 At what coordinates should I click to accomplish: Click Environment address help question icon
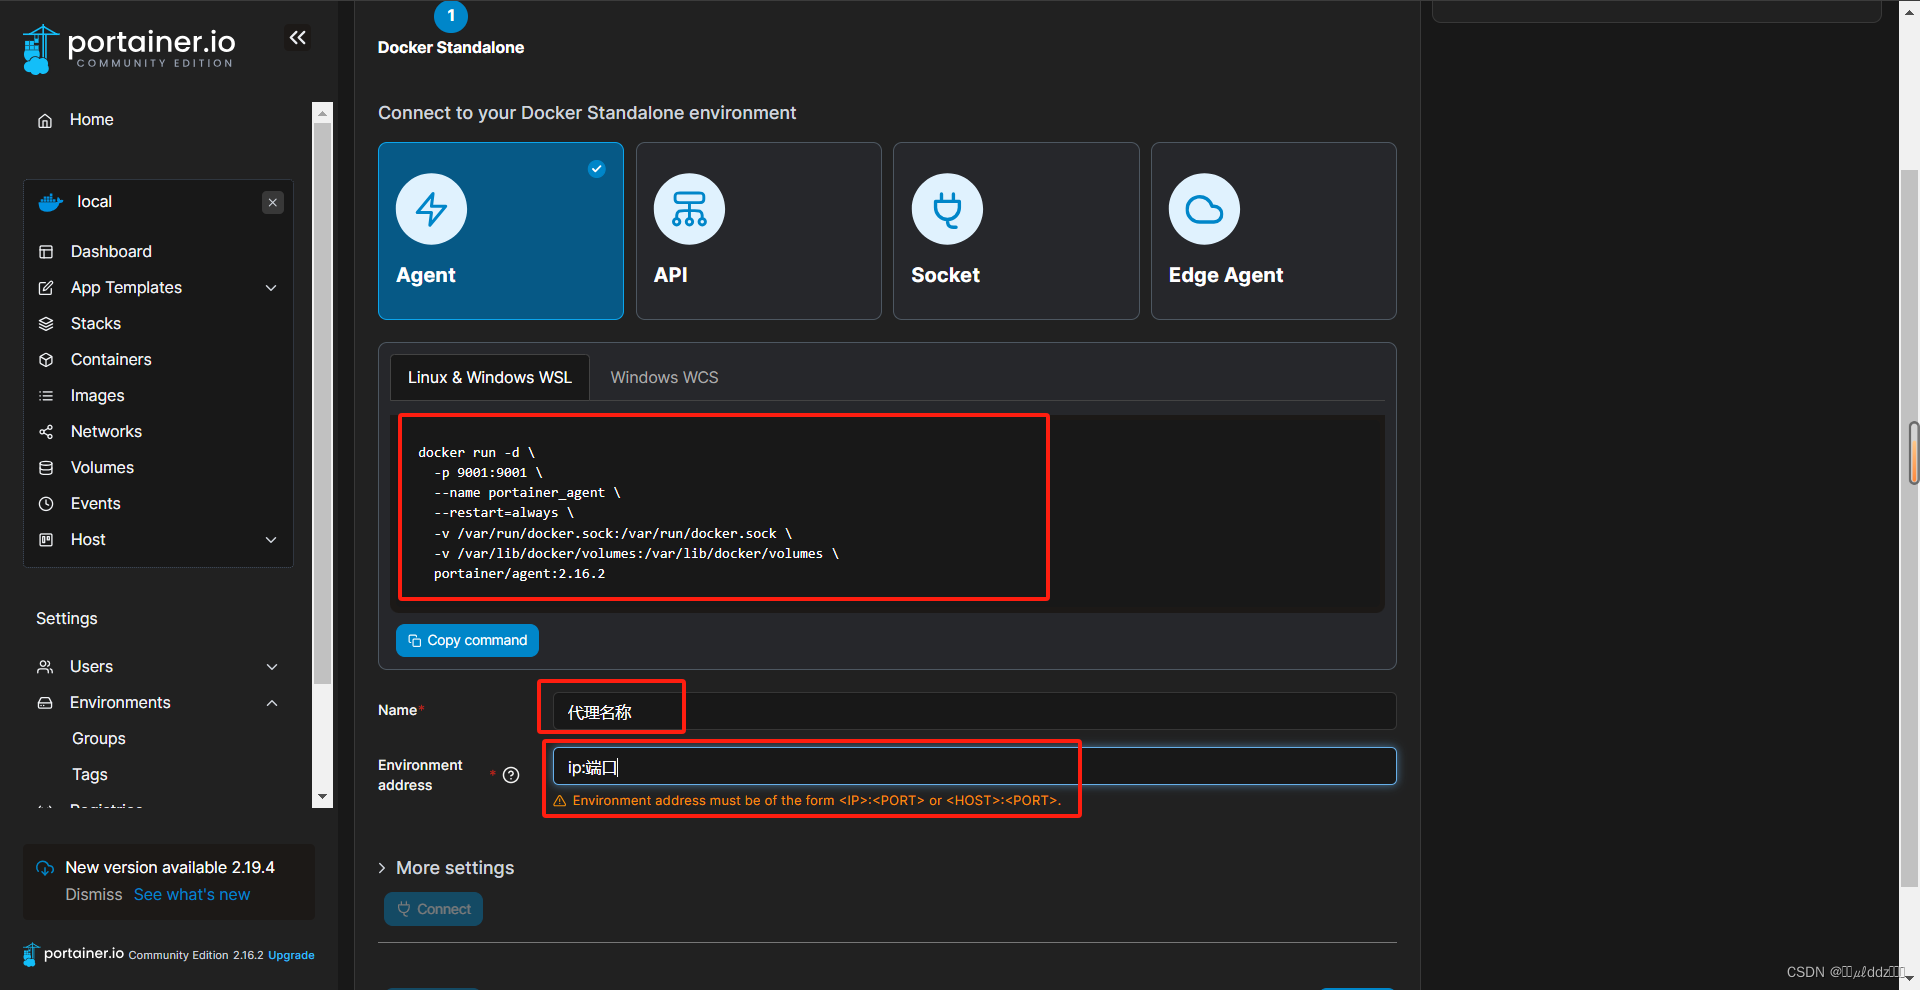(511, 775)
